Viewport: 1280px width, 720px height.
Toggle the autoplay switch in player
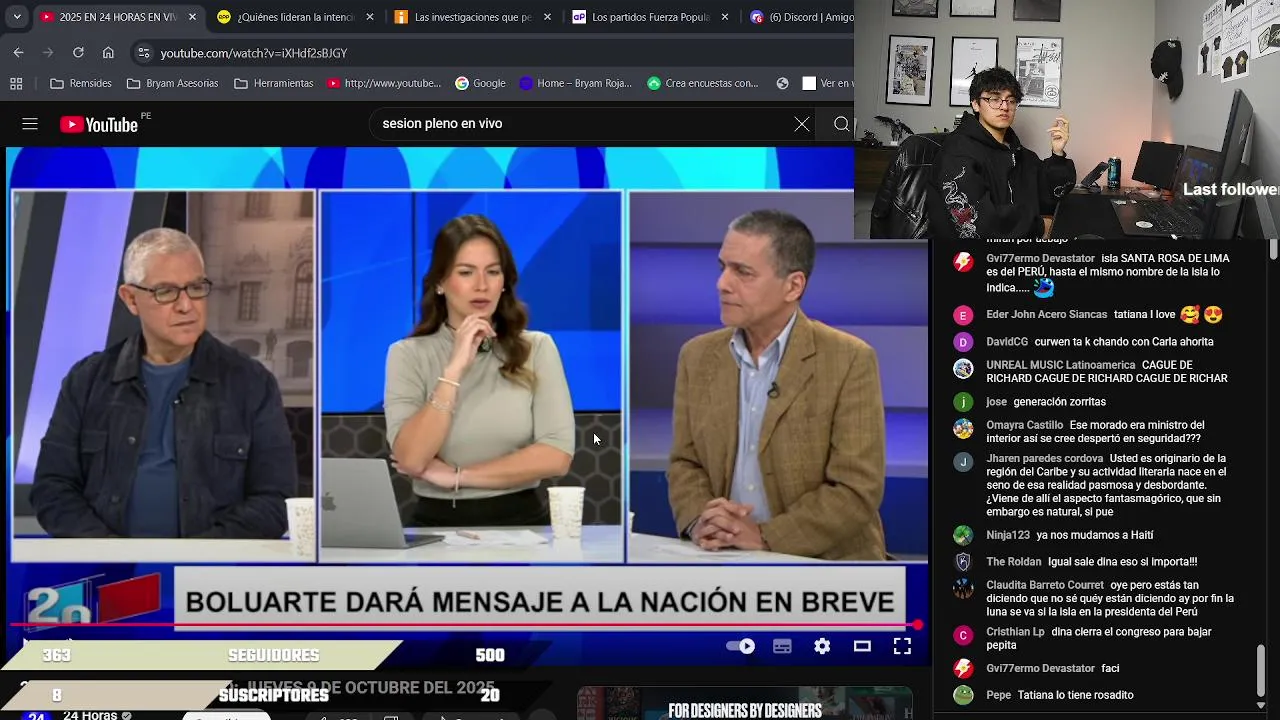click(741, 646)
